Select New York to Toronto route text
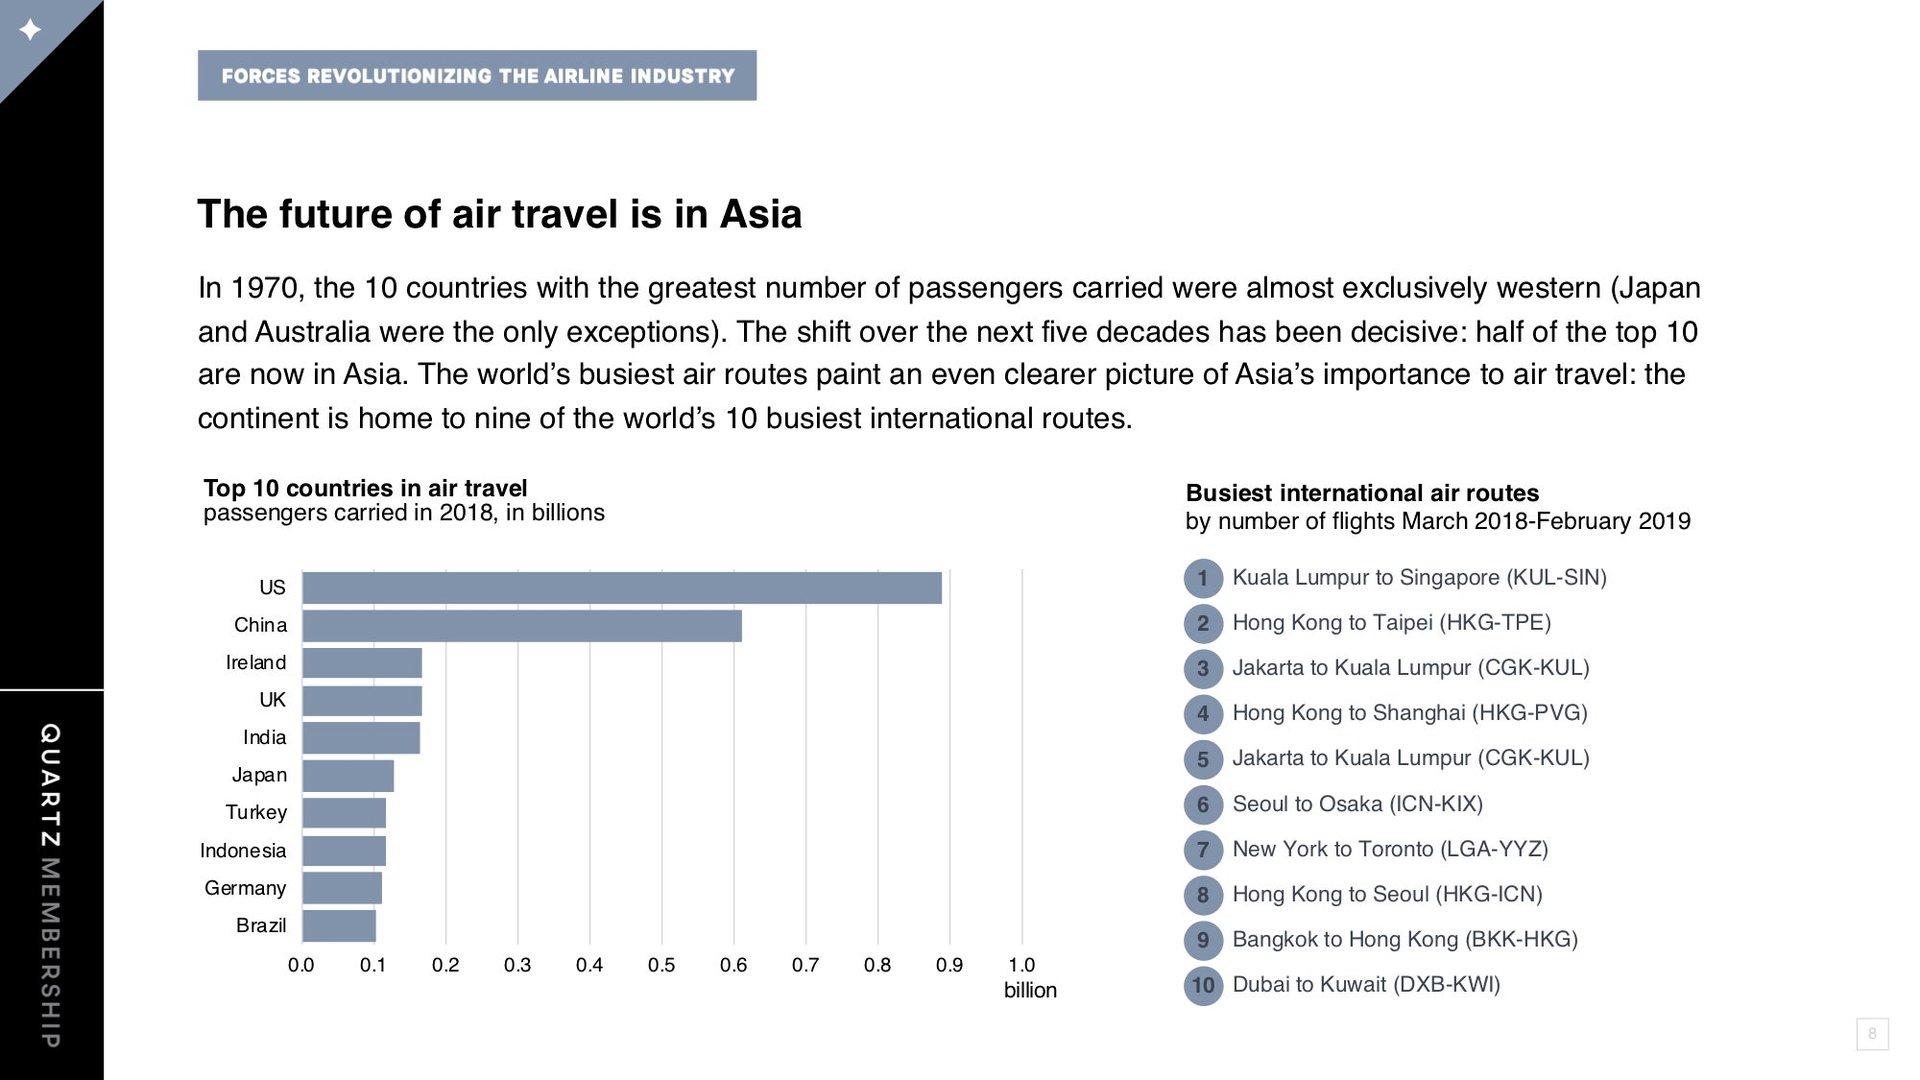 click(x=1390, y=850)
